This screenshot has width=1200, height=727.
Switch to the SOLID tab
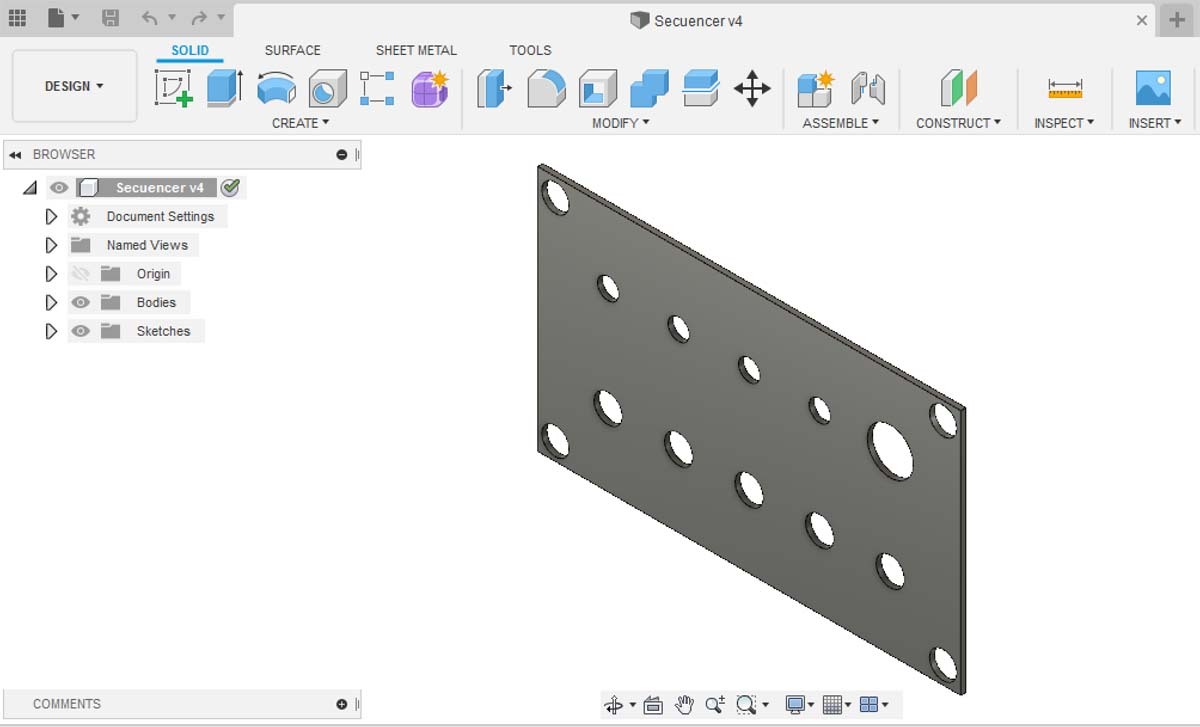pos(190,50)
